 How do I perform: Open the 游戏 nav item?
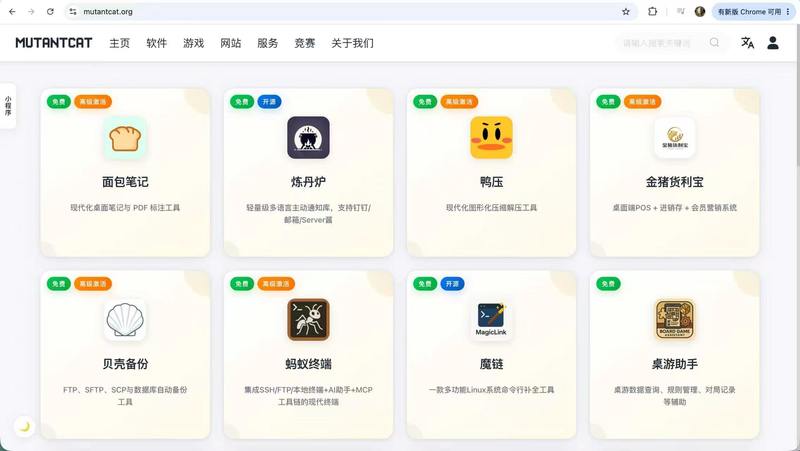coord(193,43)
